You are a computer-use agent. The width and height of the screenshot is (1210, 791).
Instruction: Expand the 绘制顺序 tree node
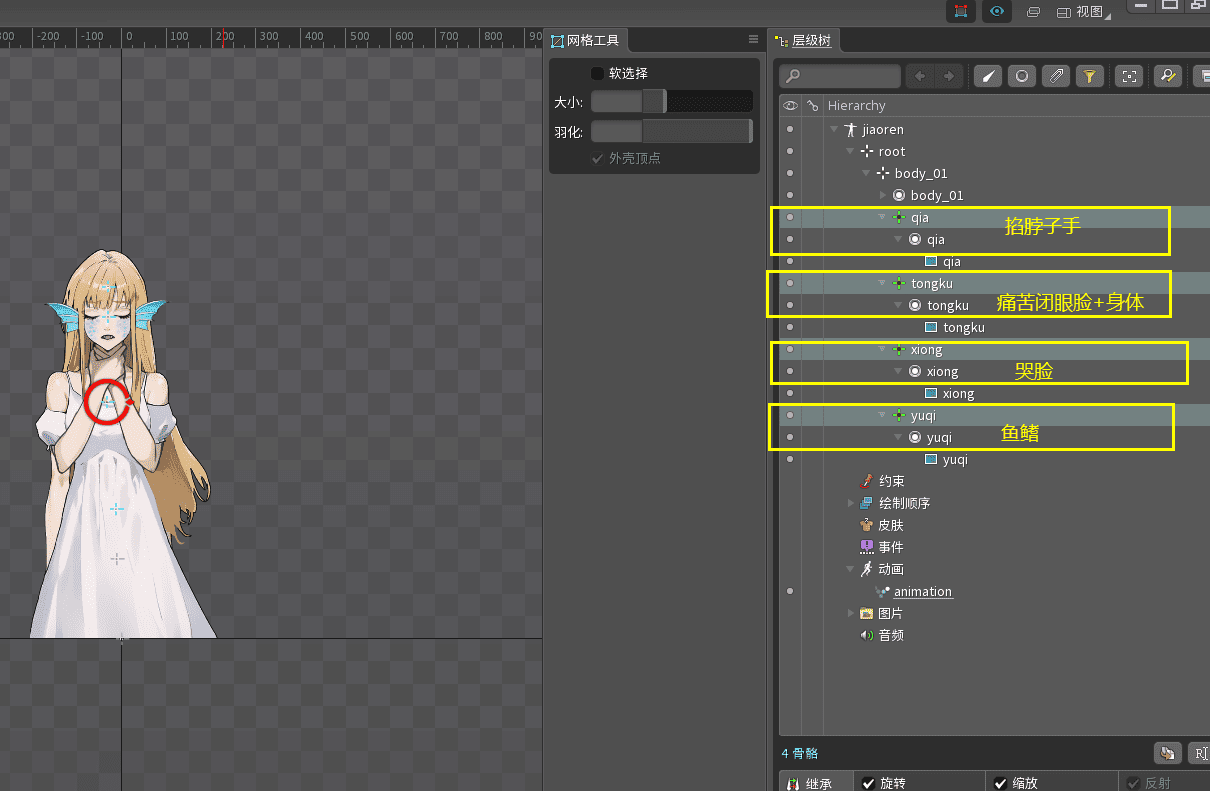[x=851, y=503]
